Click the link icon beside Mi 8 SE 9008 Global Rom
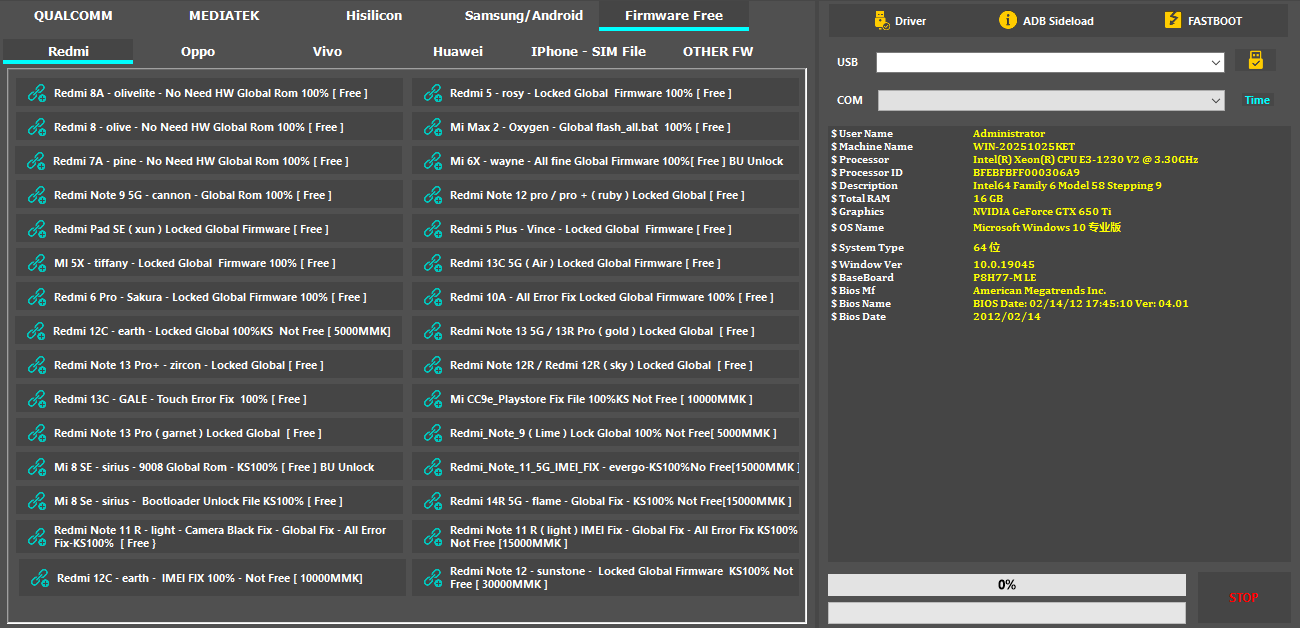1300x628 pixels. pyautogui.click(x=37, y=467)
